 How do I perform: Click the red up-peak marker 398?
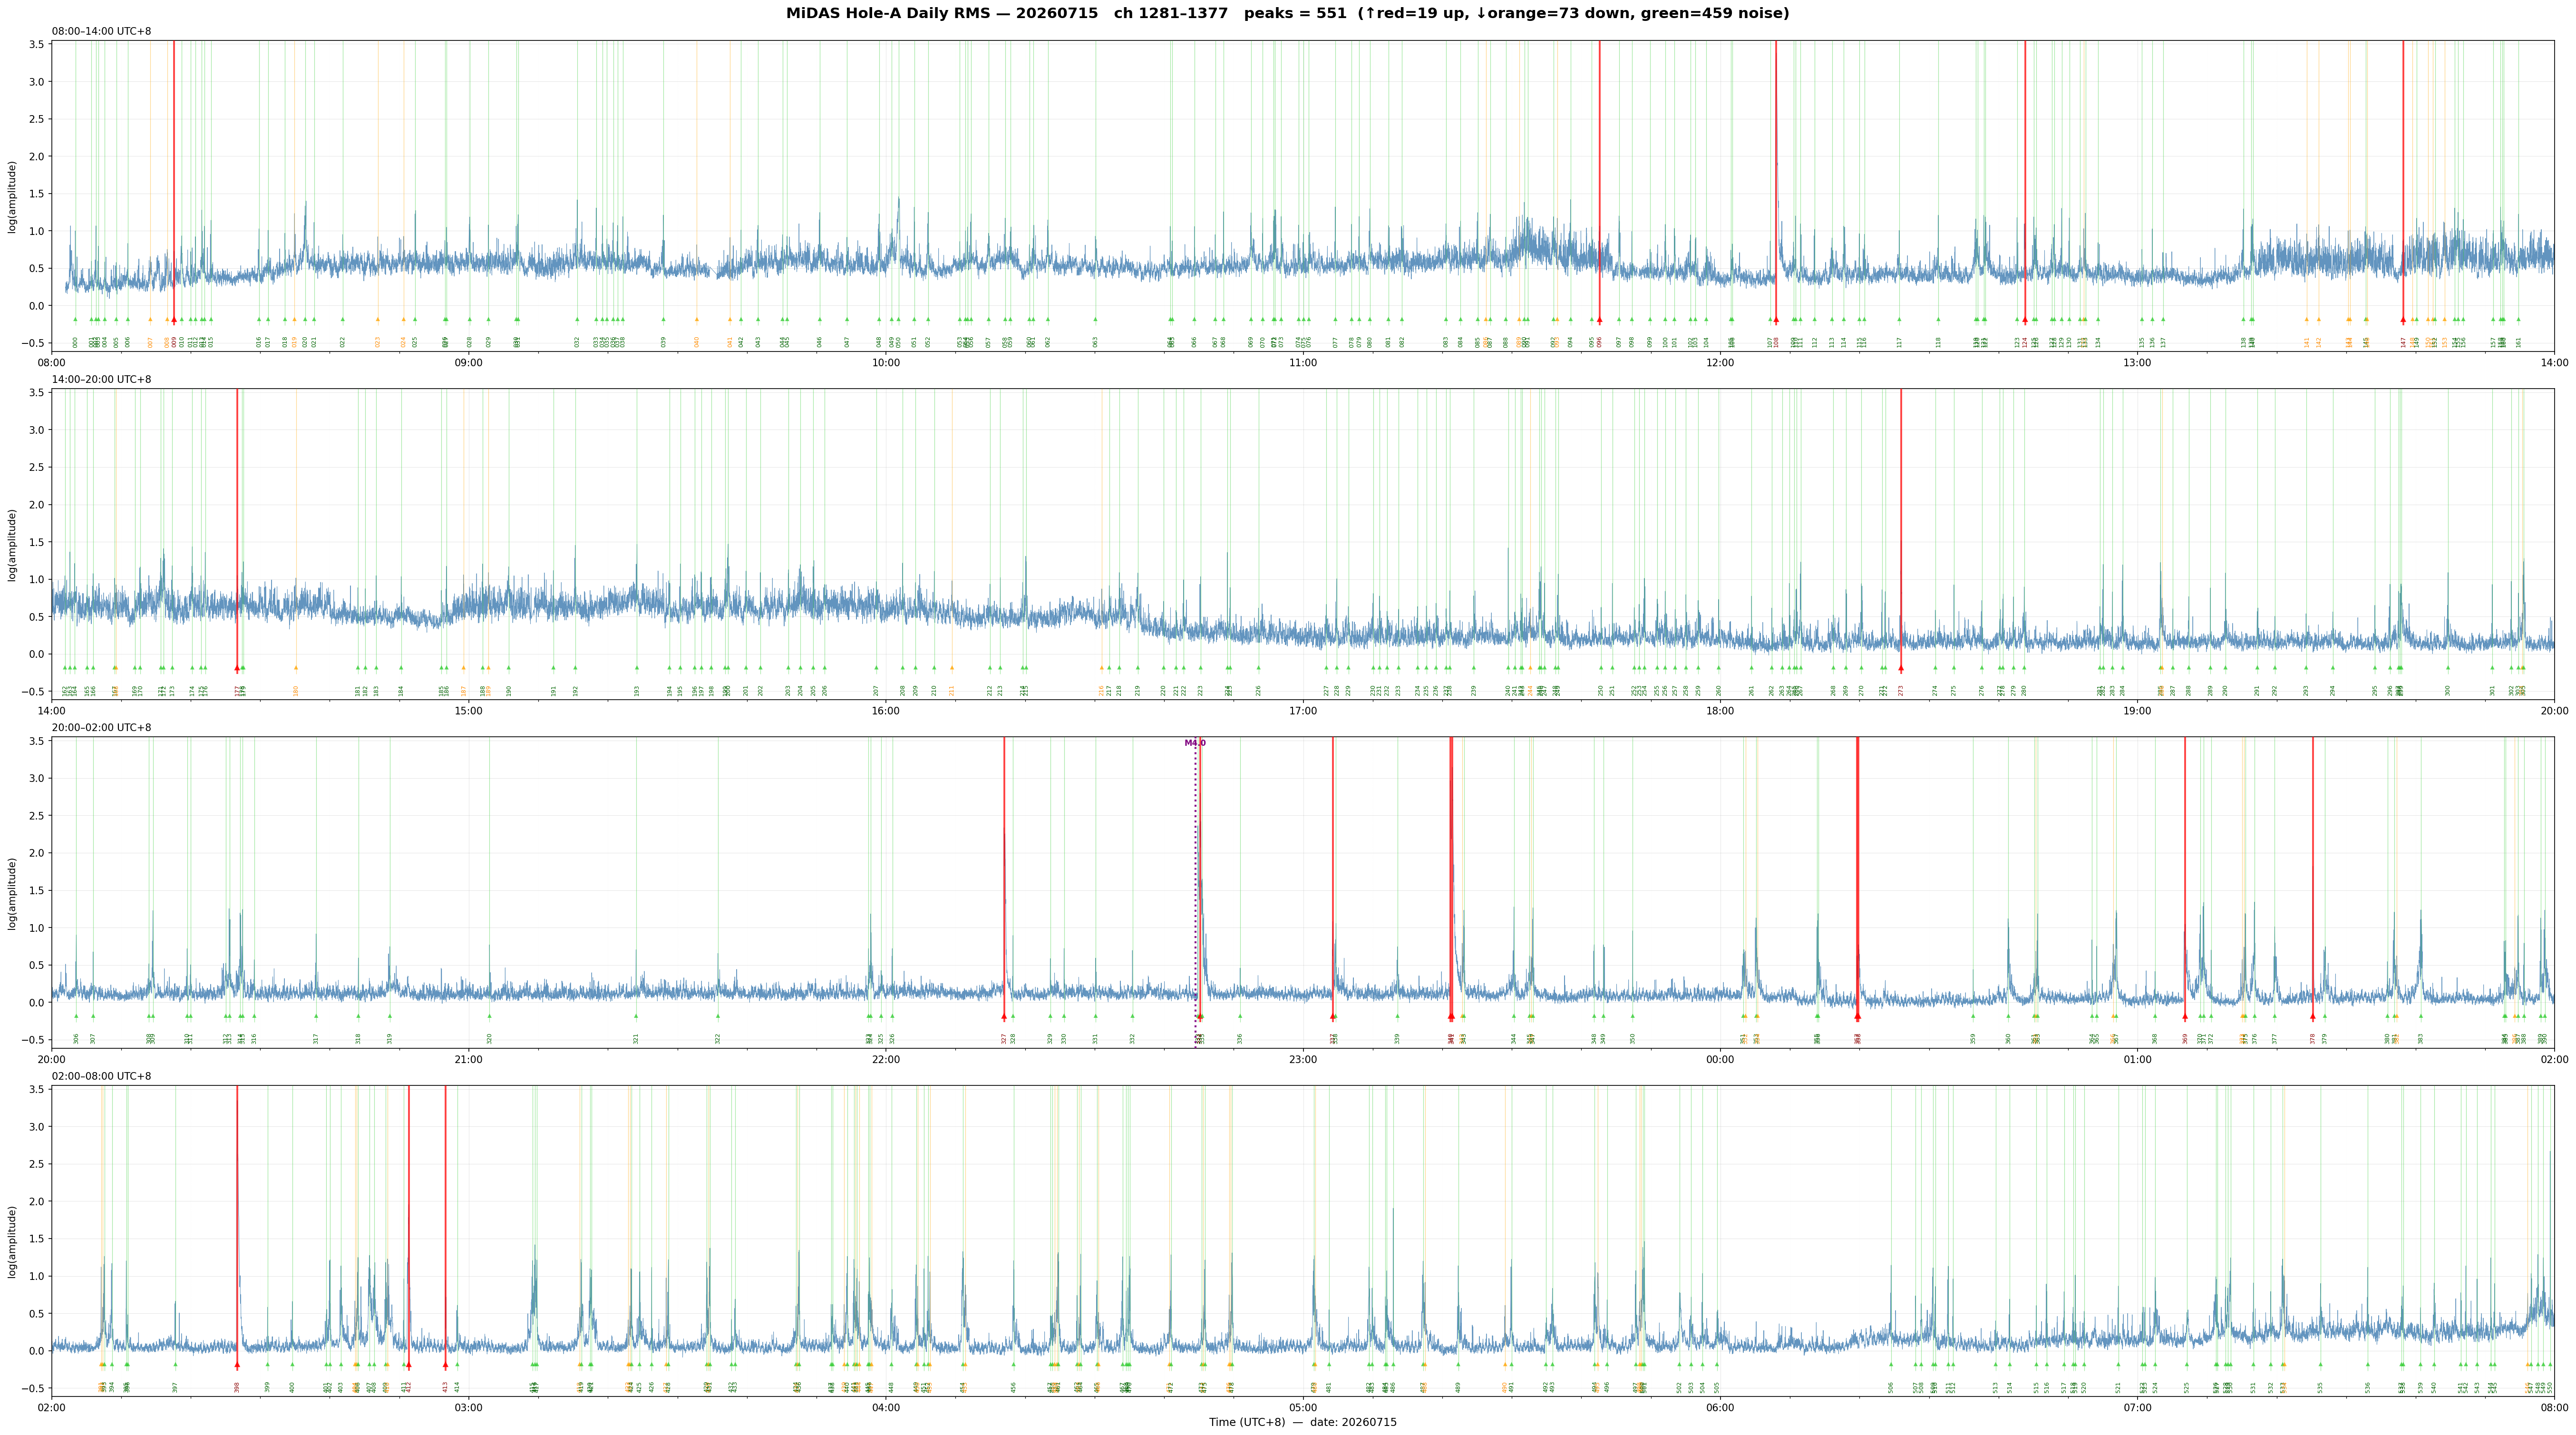click(237, 1365)
